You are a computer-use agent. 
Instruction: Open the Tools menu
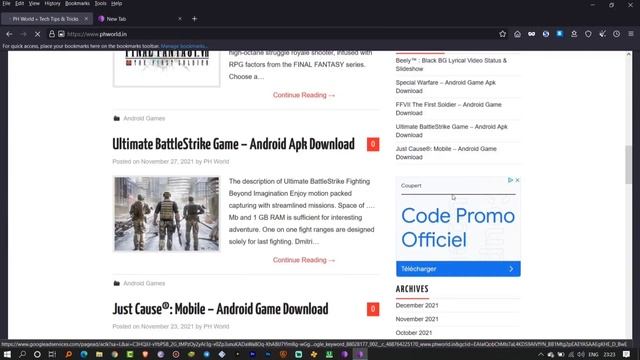tap(100, 3)
